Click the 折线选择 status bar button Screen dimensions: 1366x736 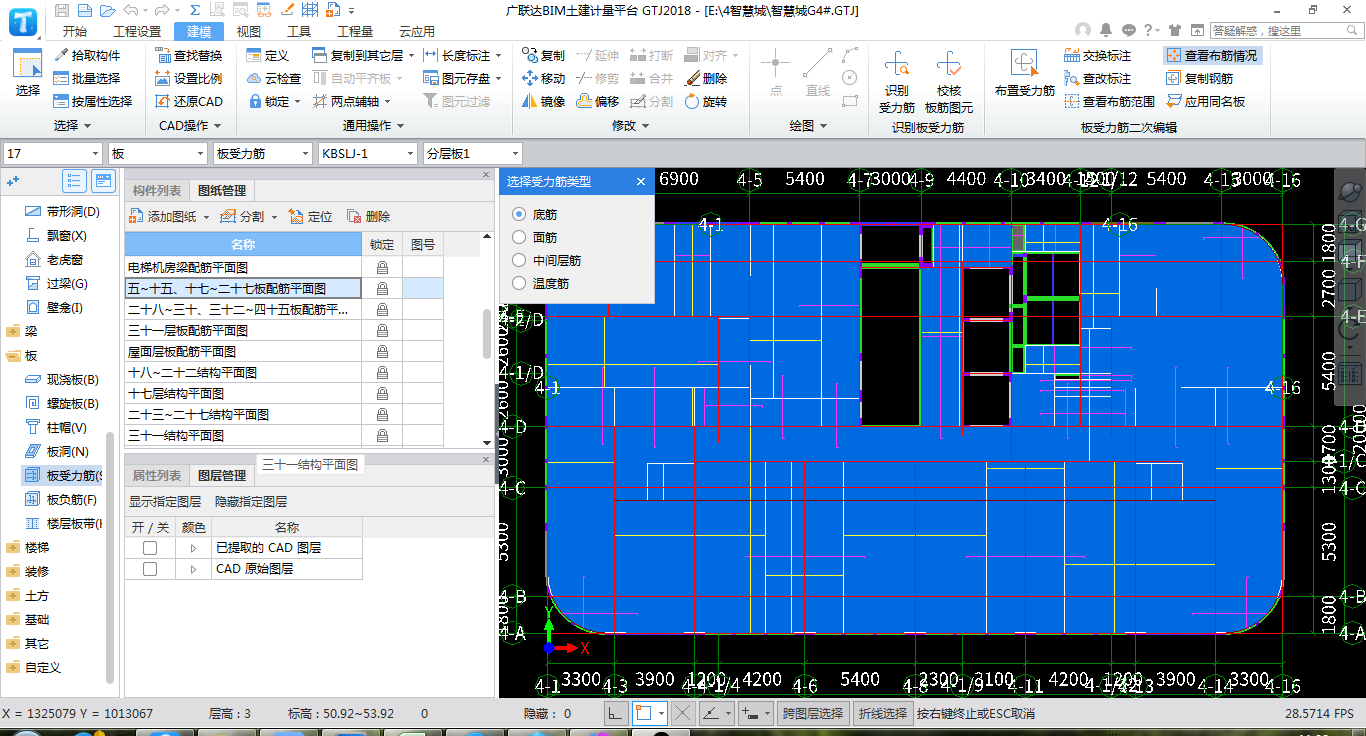pyautogui.click(x=882, y=714)
